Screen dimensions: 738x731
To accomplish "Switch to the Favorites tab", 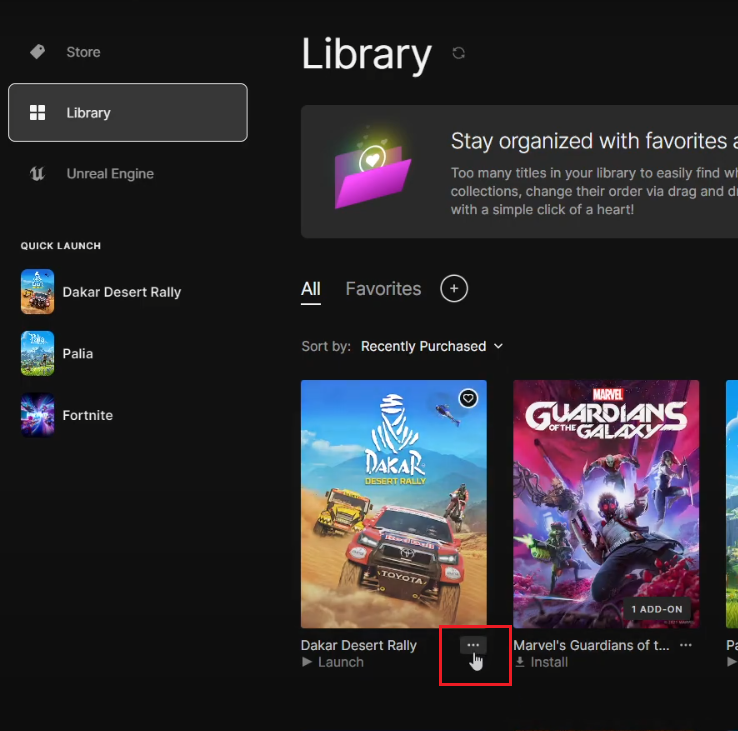I will click(383, 289).
